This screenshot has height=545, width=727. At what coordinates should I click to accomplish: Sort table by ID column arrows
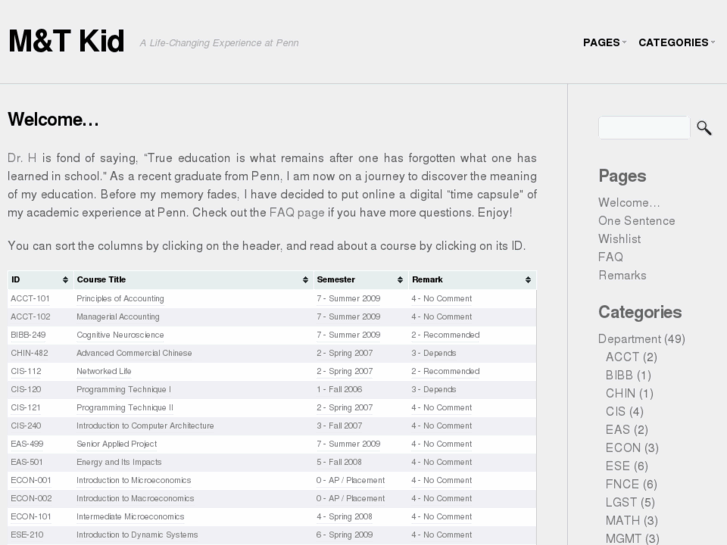click(x=65, y=280)
